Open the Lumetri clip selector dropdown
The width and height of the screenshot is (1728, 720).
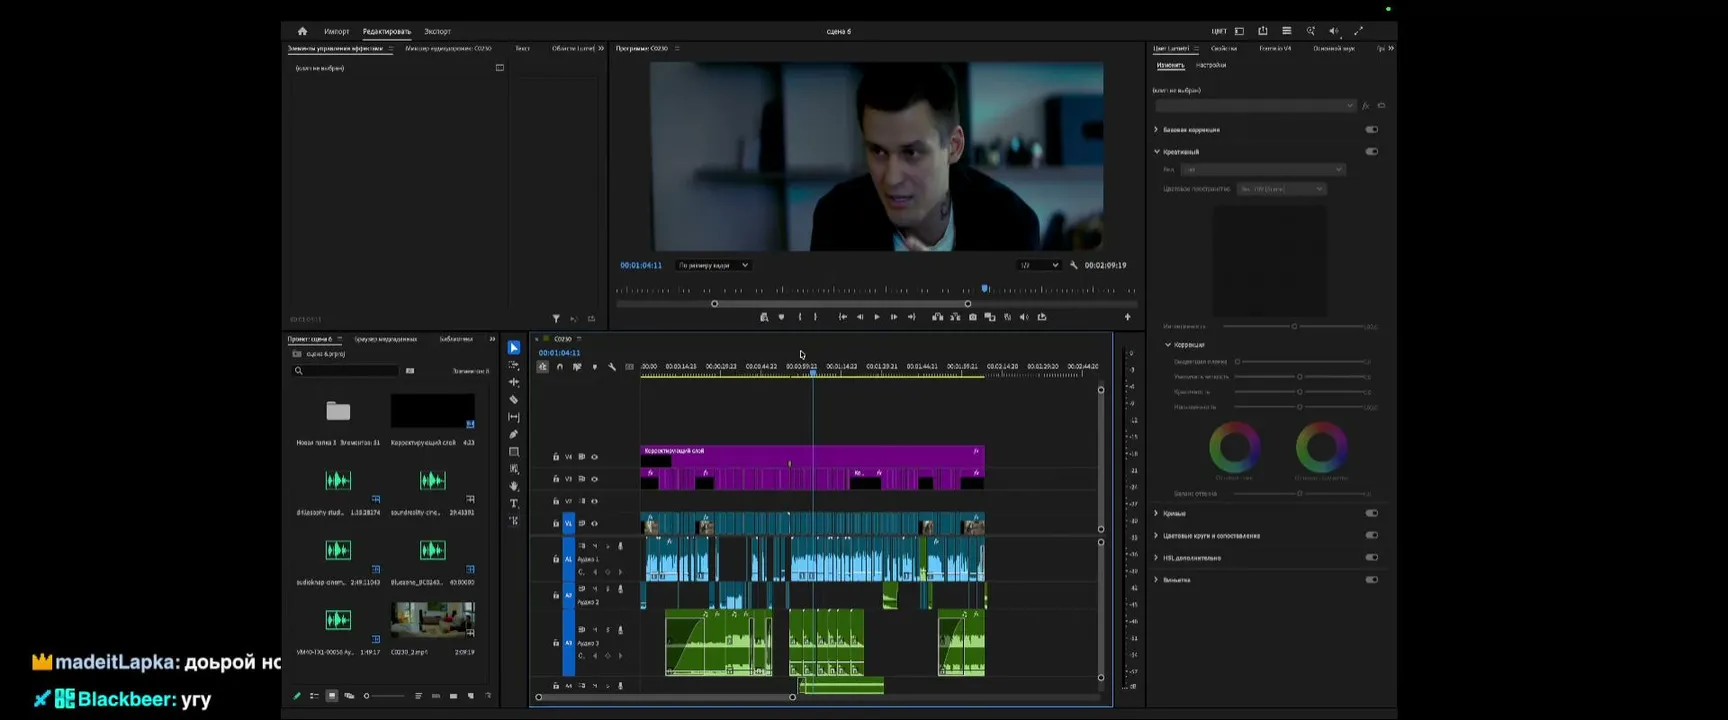pyautogui.click(x=1255, y=106)
